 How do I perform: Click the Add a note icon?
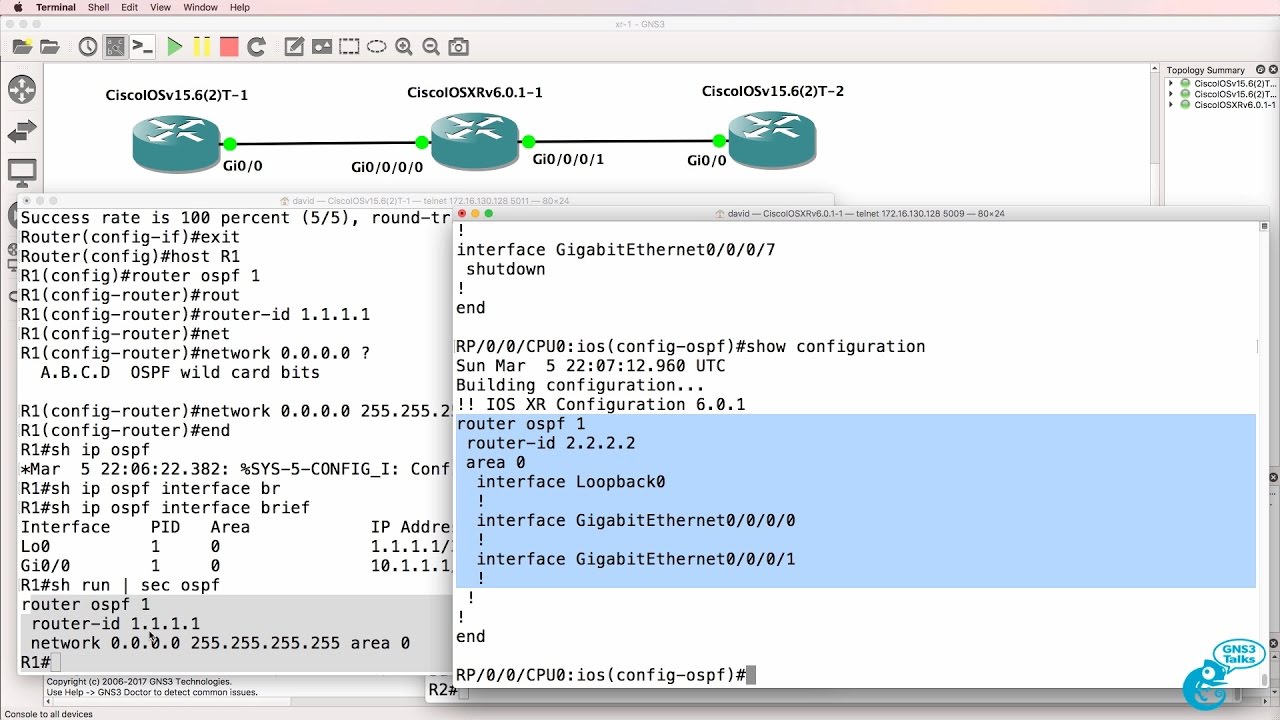coord(294,46)
